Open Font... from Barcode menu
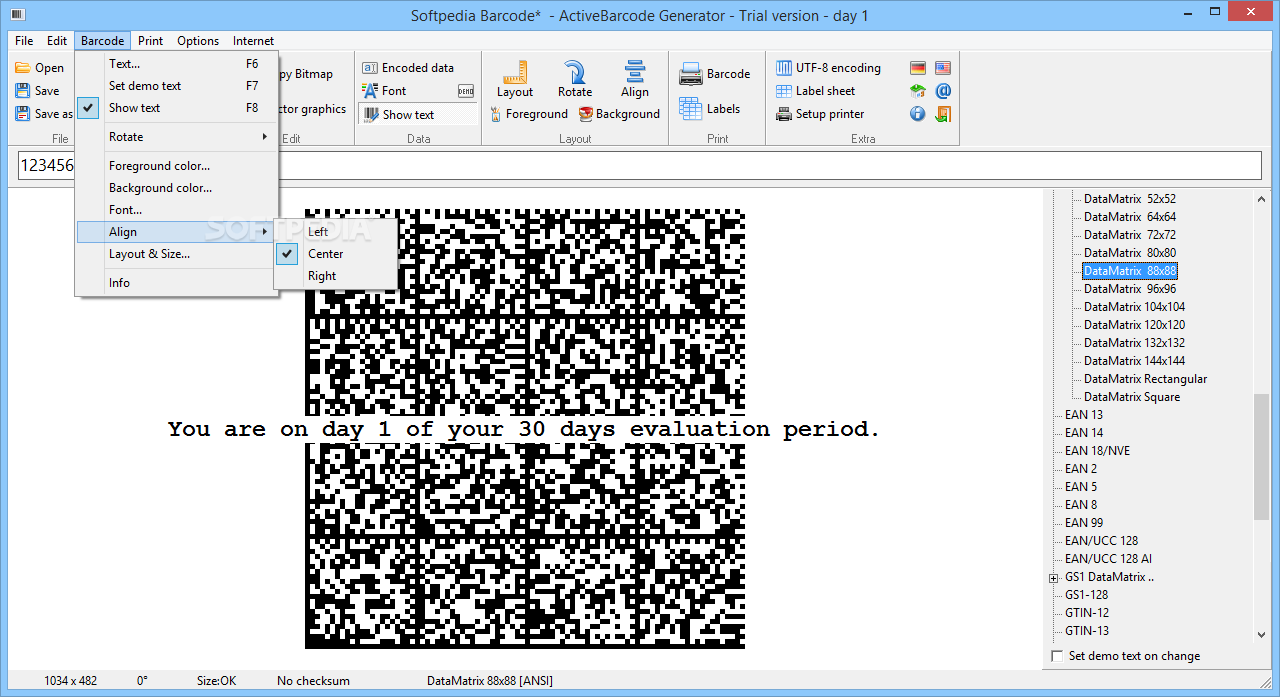Viewport: 1280px width, 697px height. [x=176, y=210]
